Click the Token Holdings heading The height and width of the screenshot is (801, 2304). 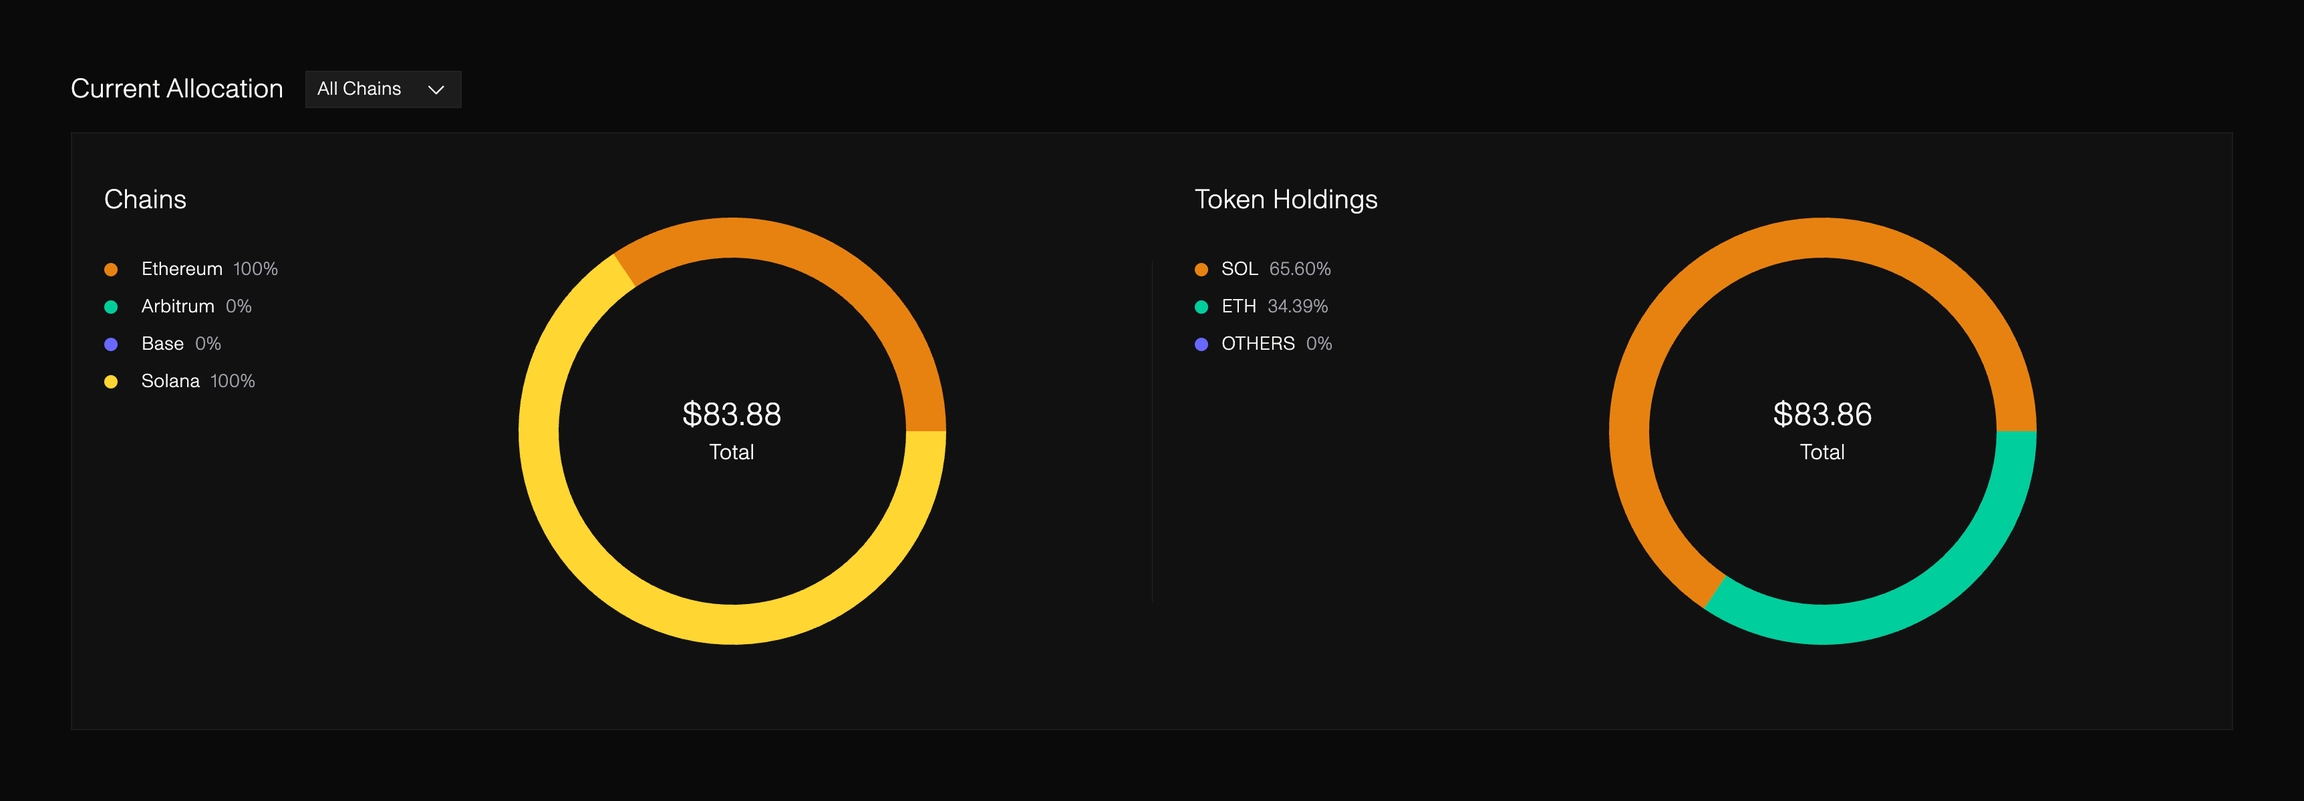pos(1286,199)
